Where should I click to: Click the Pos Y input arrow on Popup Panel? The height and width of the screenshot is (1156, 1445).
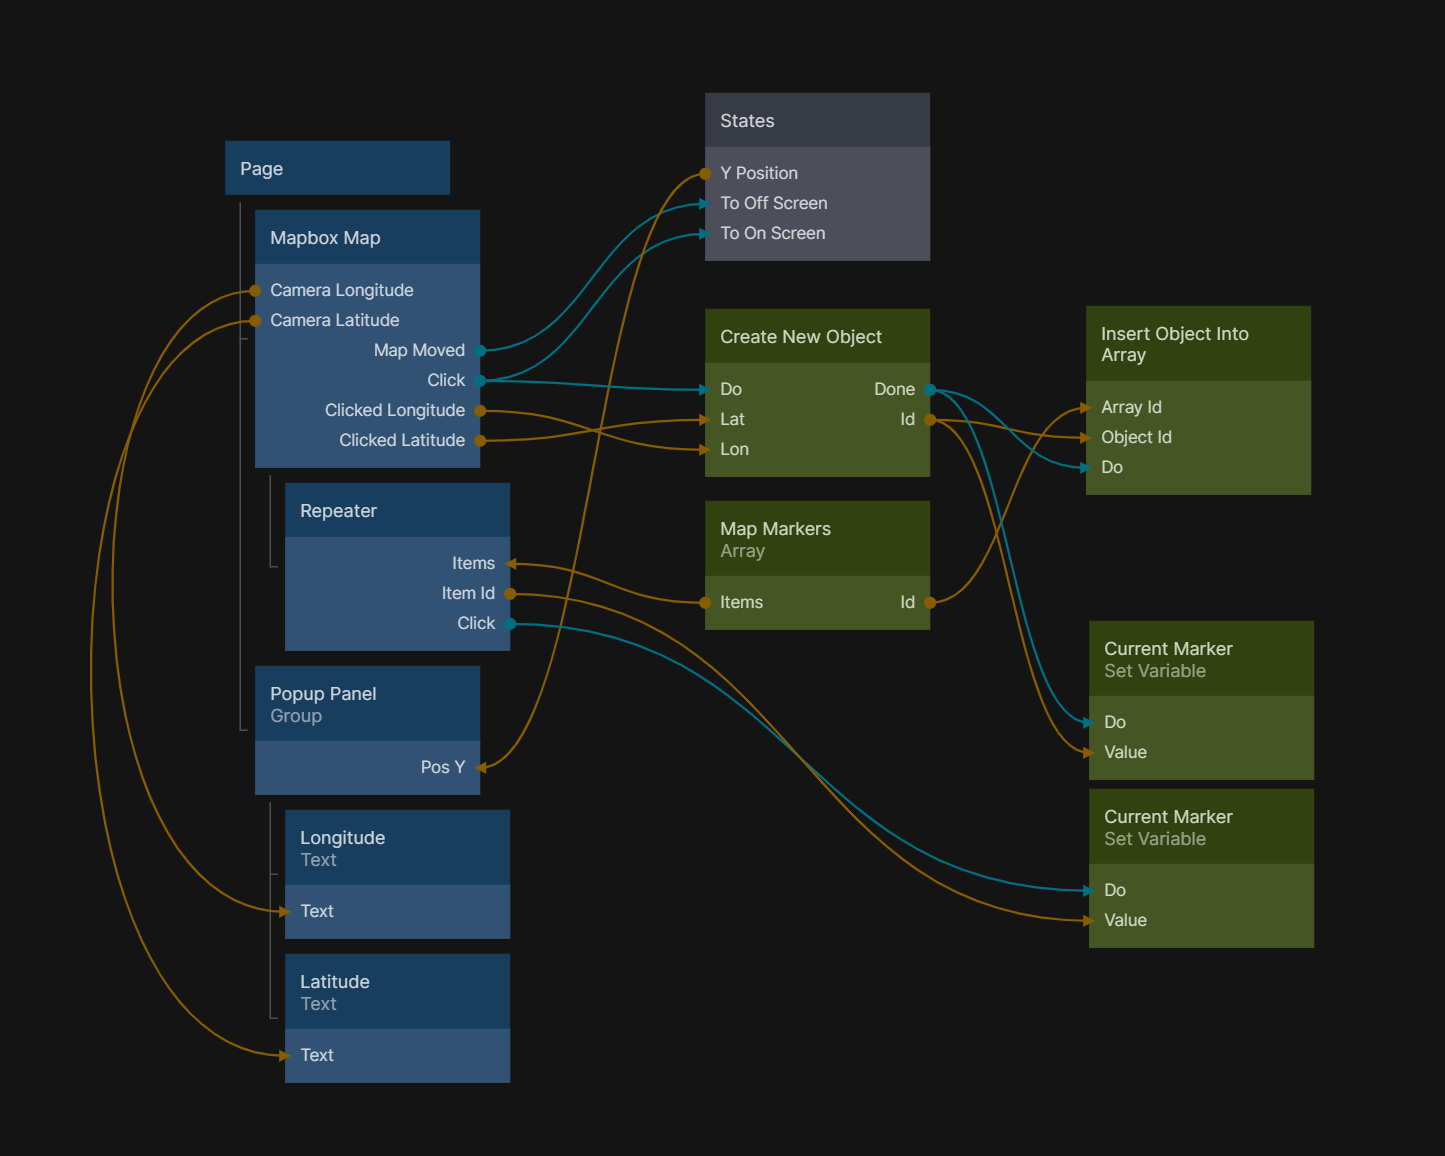[x=481, y=768]
